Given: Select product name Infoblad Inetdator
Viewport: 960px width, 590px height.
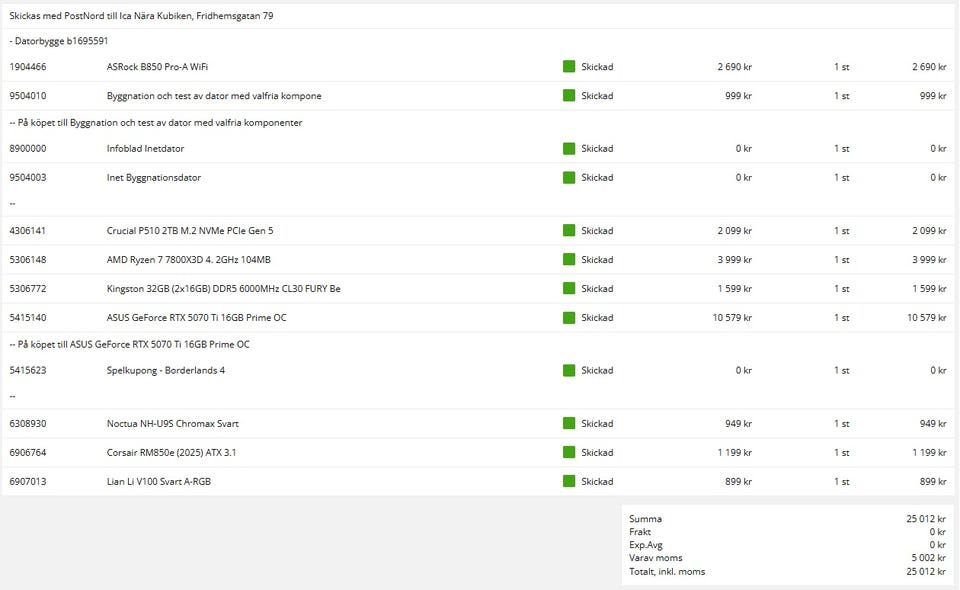Looking at the screenshot, I should click(x=145, y=149).
